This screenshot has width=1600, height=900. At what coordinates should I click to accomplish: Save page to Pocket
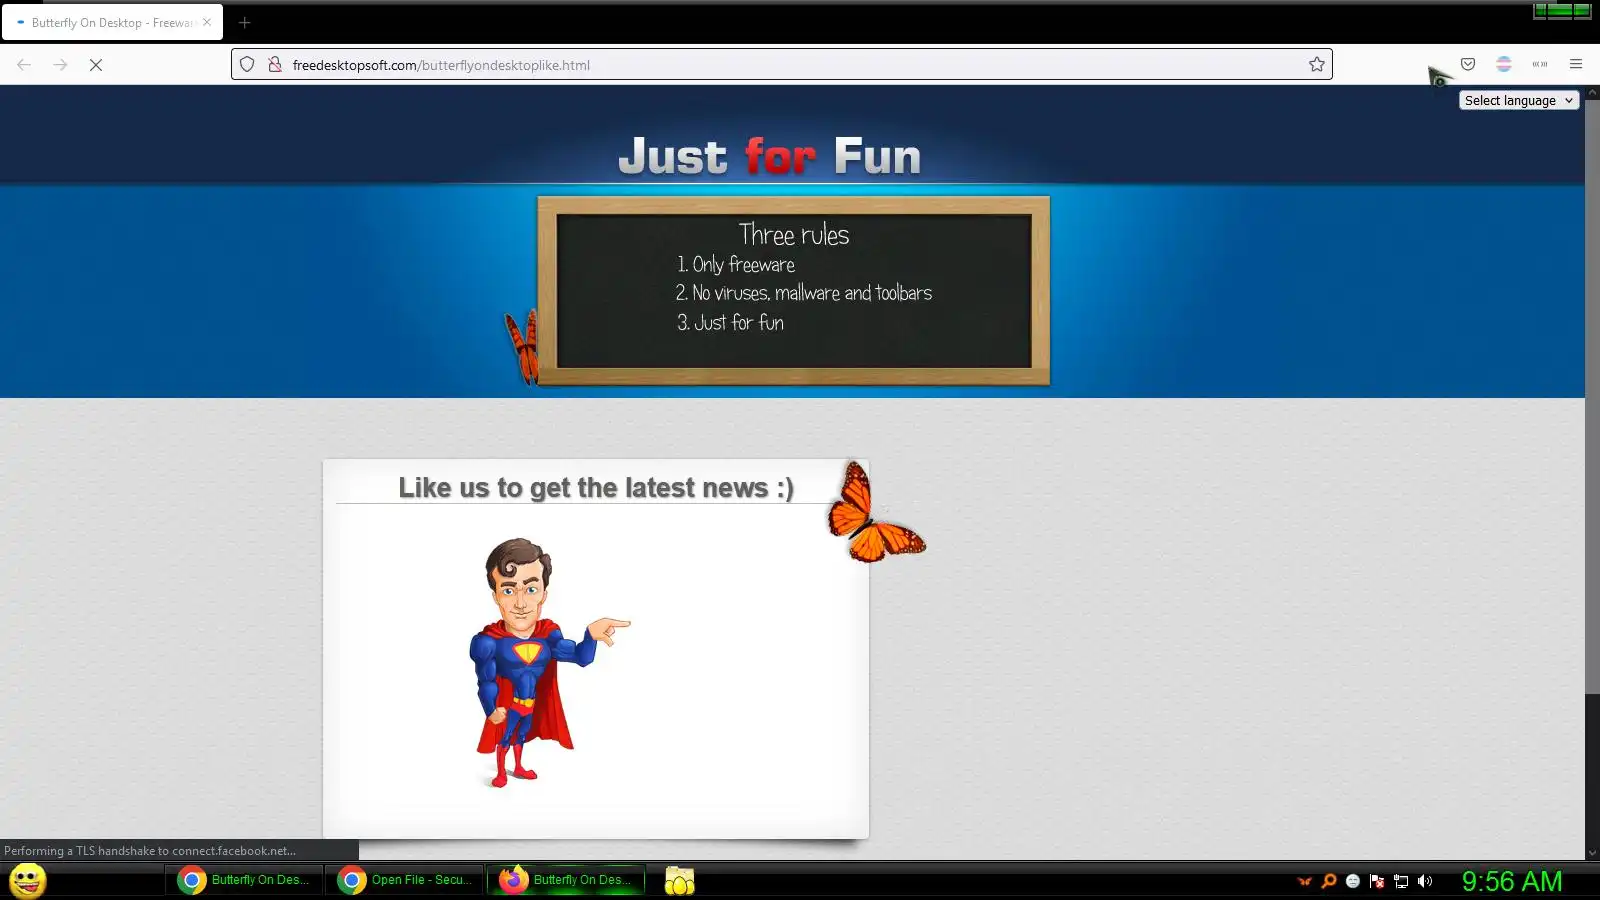coord(1468,65)
